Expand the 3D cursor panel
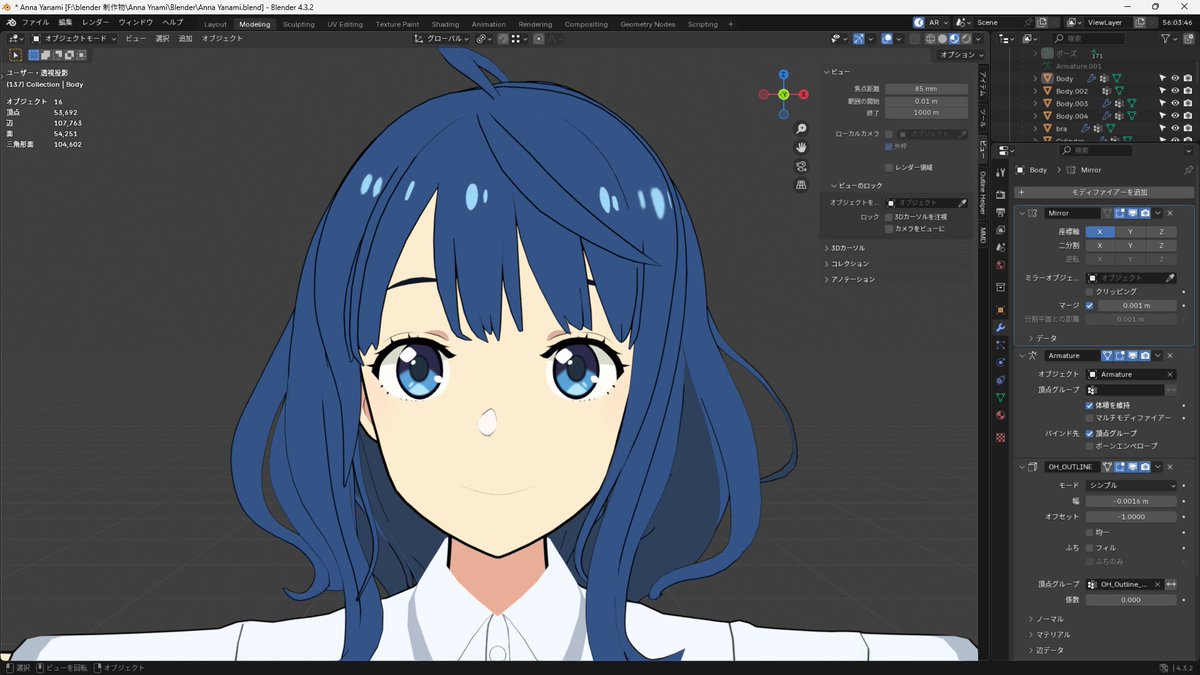This screenshot has width=1200, height=675. pos(848,247)
